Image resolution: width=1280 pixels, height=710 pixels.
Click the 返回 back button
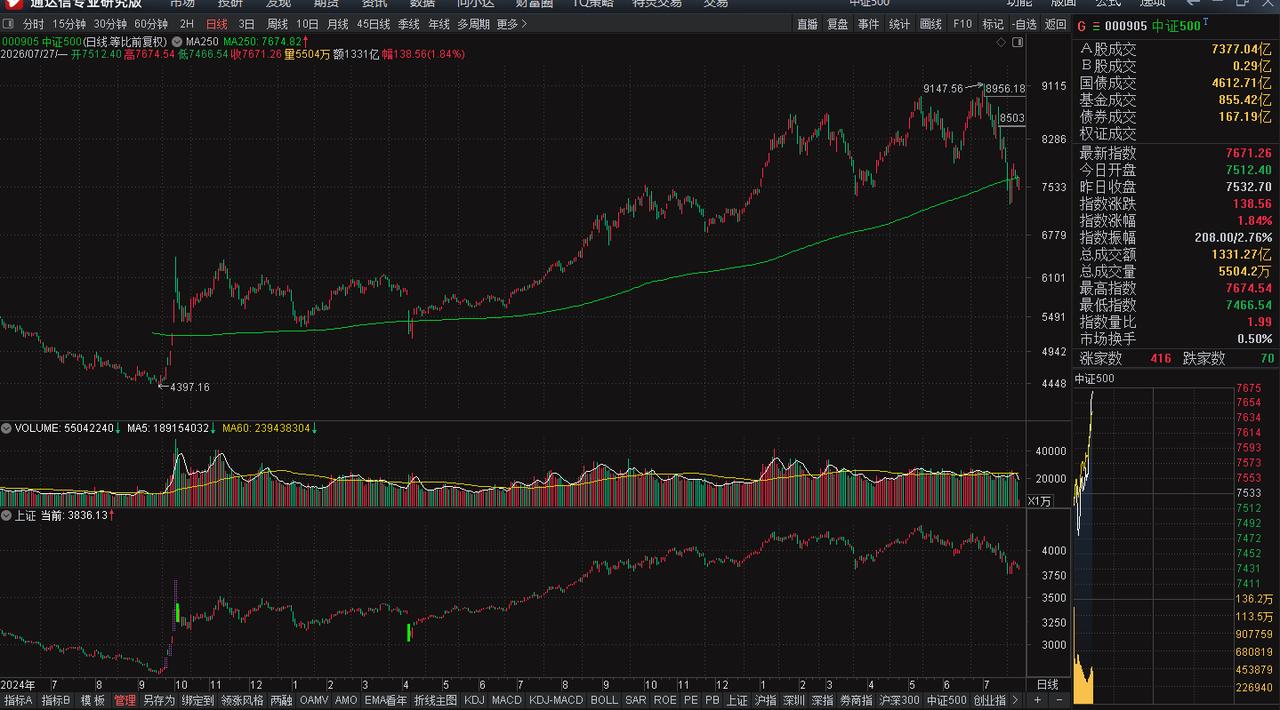pos(1056,24)
